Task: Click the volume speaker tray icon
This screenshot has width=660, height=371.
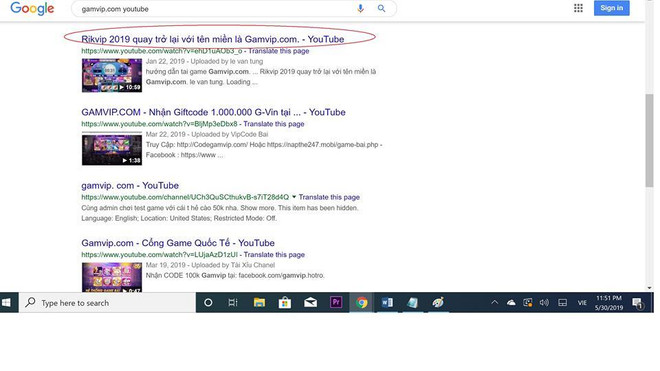Action: (544, 302)
